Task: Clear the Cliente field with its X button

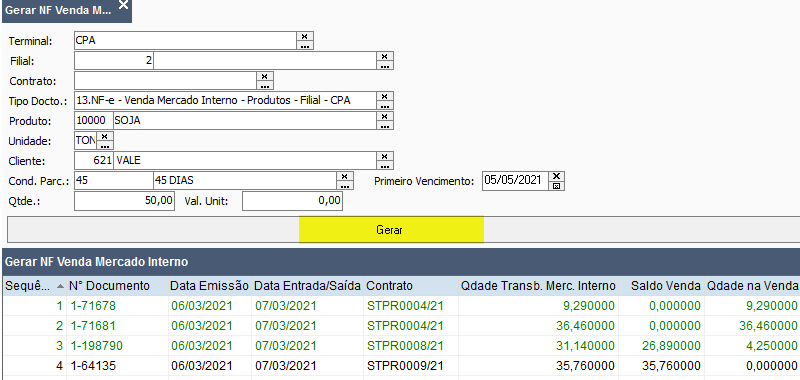Action: [x=385, y=156]
